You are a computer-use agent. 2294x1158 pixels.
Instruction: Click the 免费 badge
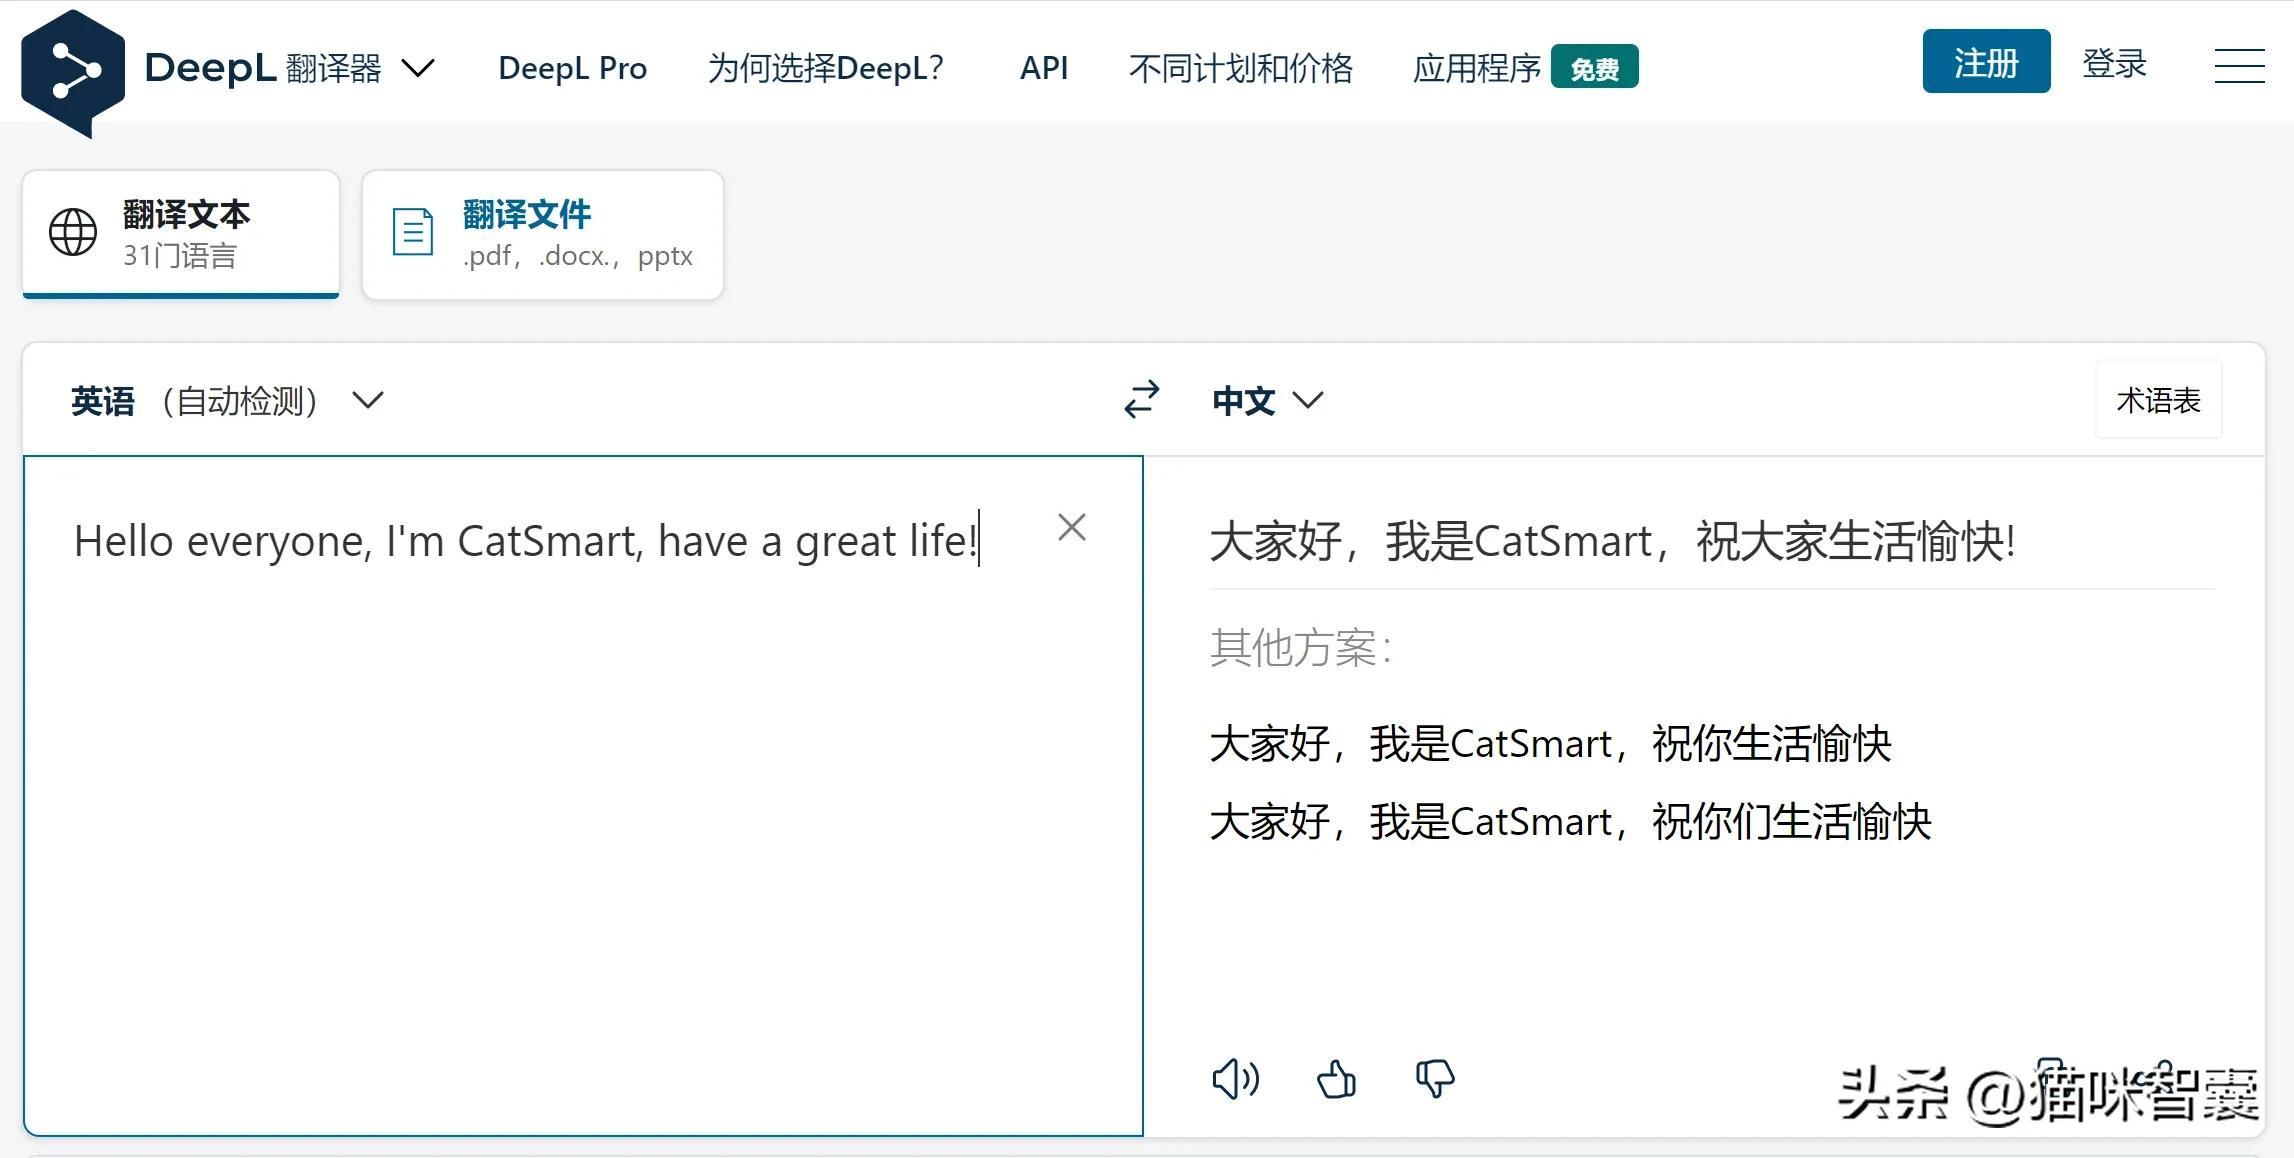pyautogui.click(x=1594, y=67)
